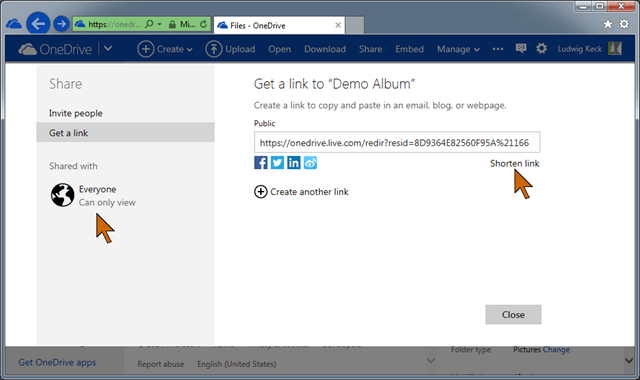Screen dimensions: 640x380
Task: Select the Files - OneDrive browser tab
Action: (279, 25)
